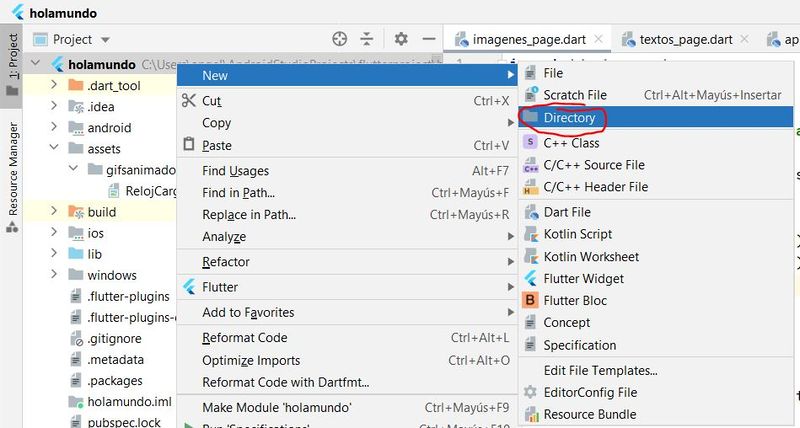Collapse the gifsanimados folder
Screen dimensions: 800x428
(x=73, y=168)
